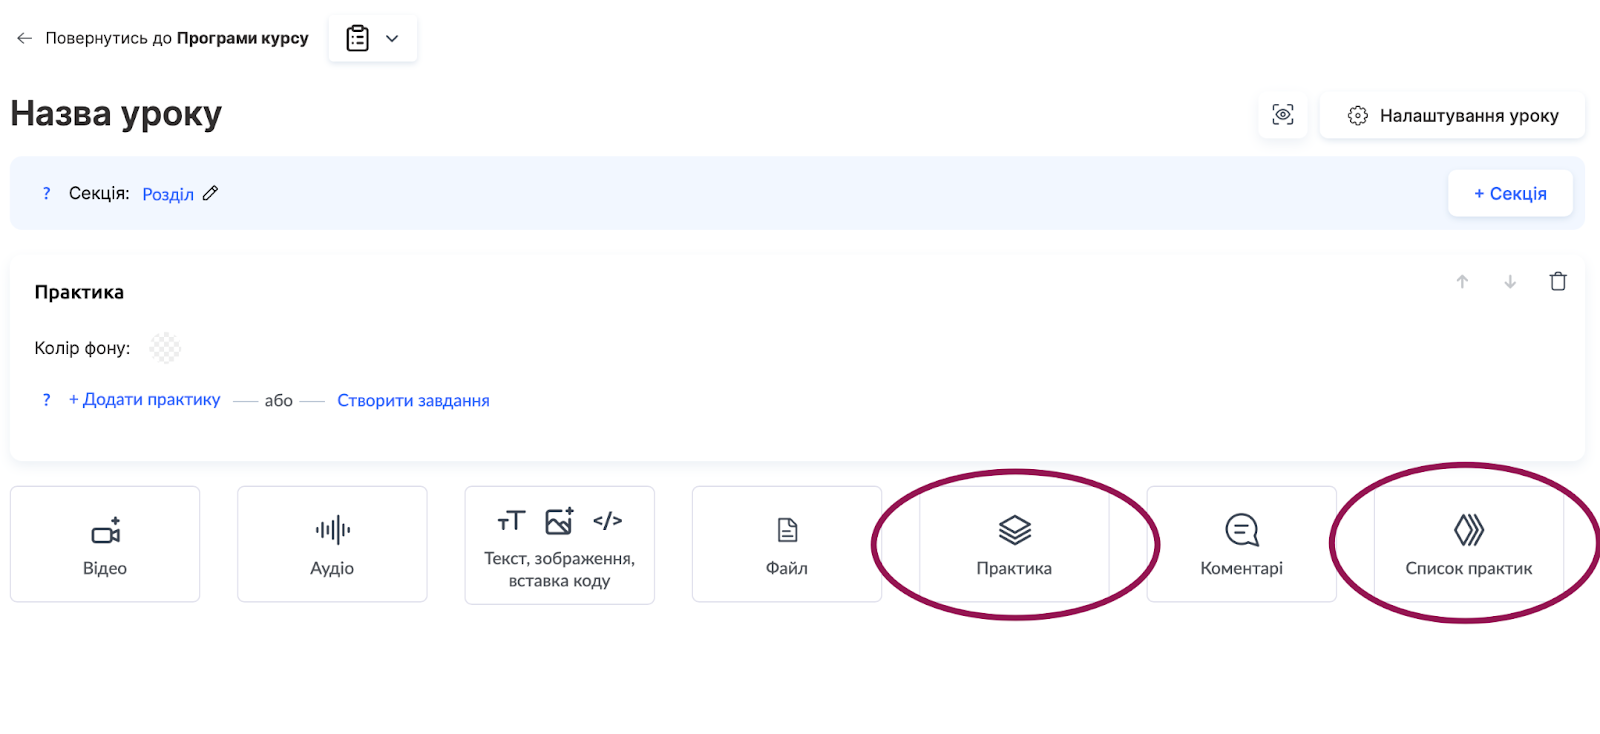
Task: Click the Створити завдання link
Action: tap(413, 401)
